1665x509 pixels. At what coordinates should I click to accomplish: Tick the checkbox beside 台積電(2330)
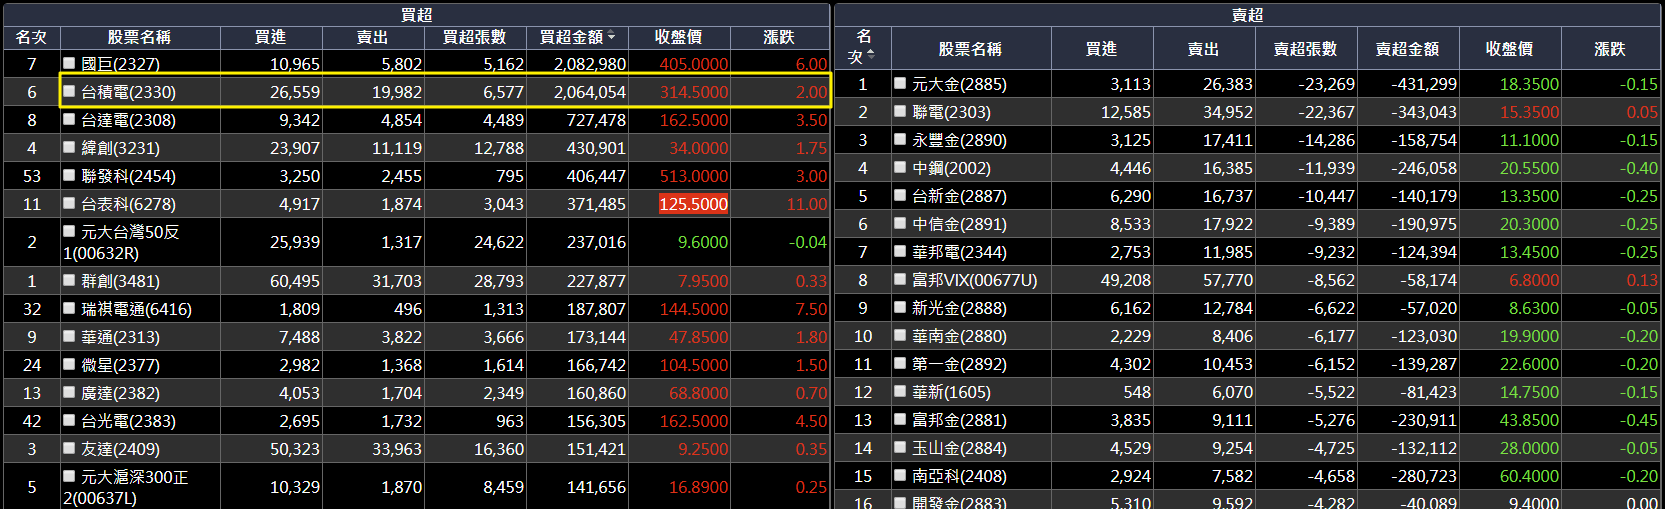(x=69, y=91)
